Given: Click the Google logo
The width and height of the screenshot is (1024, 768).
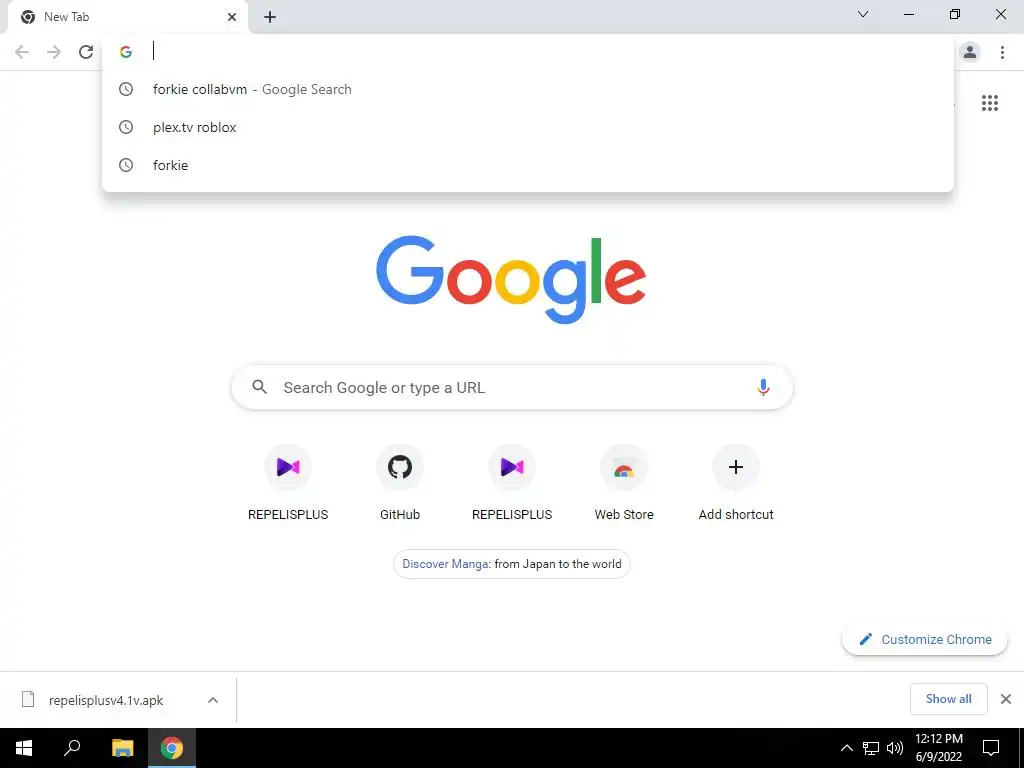Looking at the screenshot, I should tap(511, 280).
